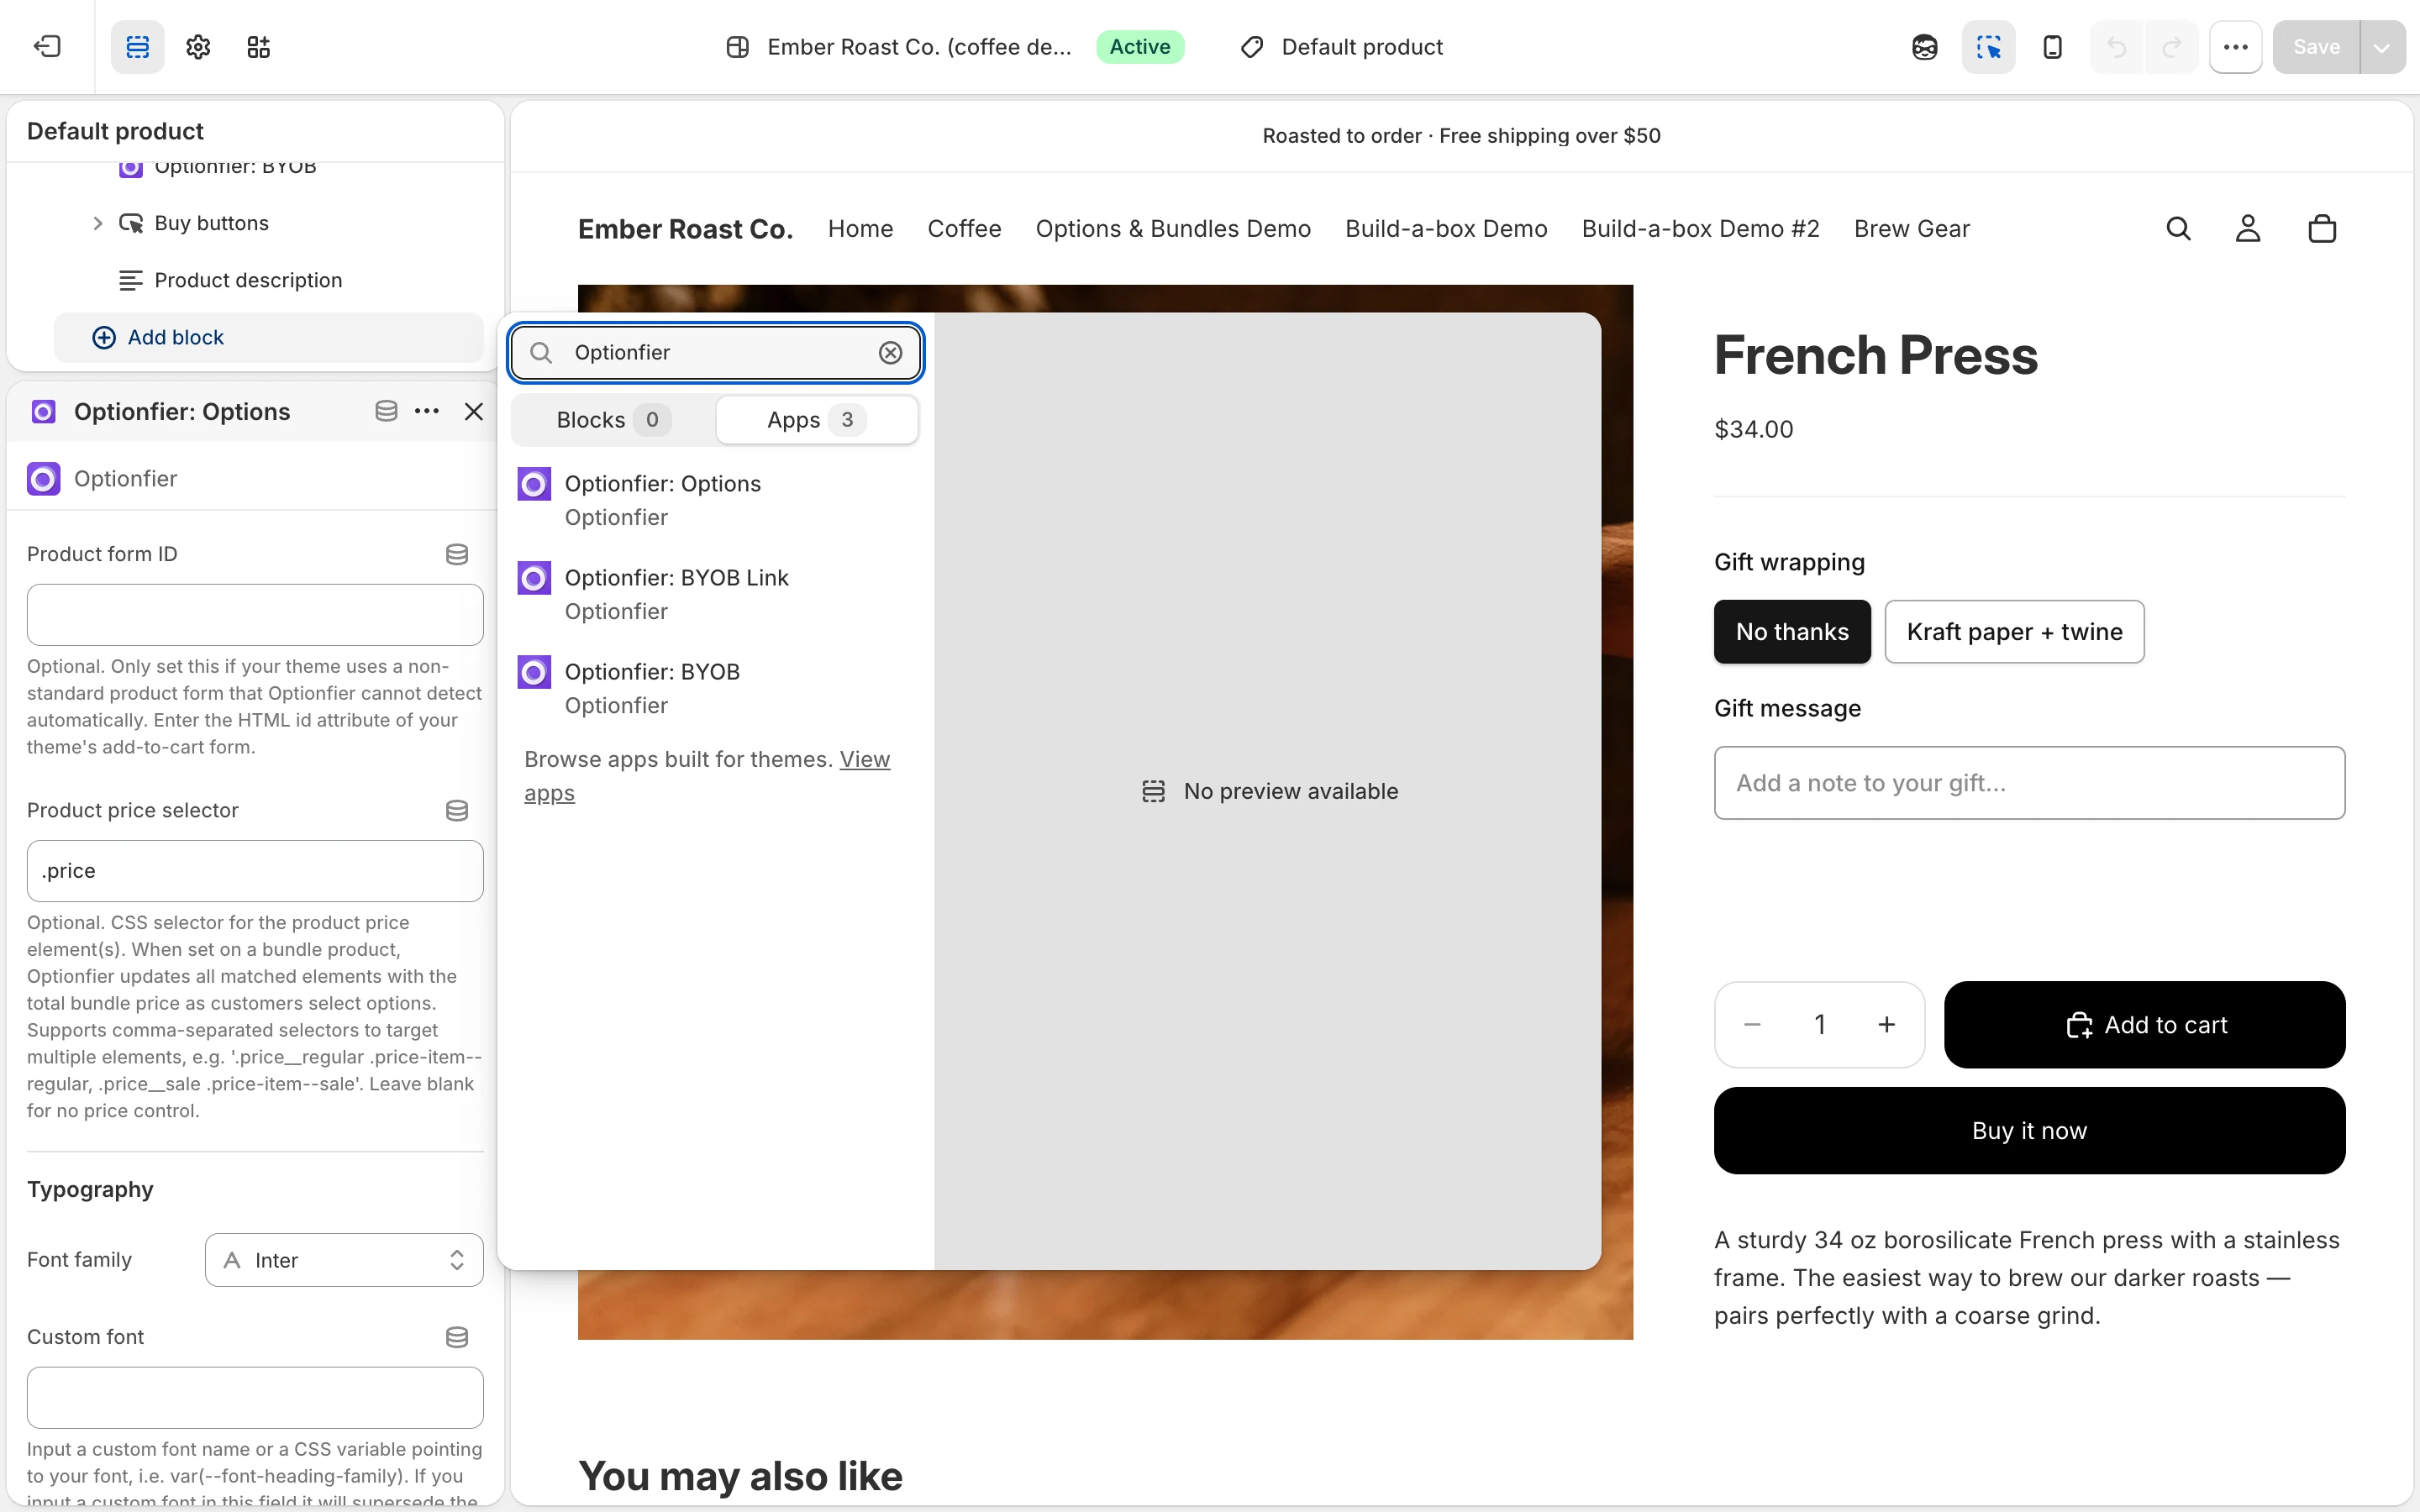Expand the Buy buttons block
The width and height of the screenshot is (2420, 1512).
coord(97,223)
